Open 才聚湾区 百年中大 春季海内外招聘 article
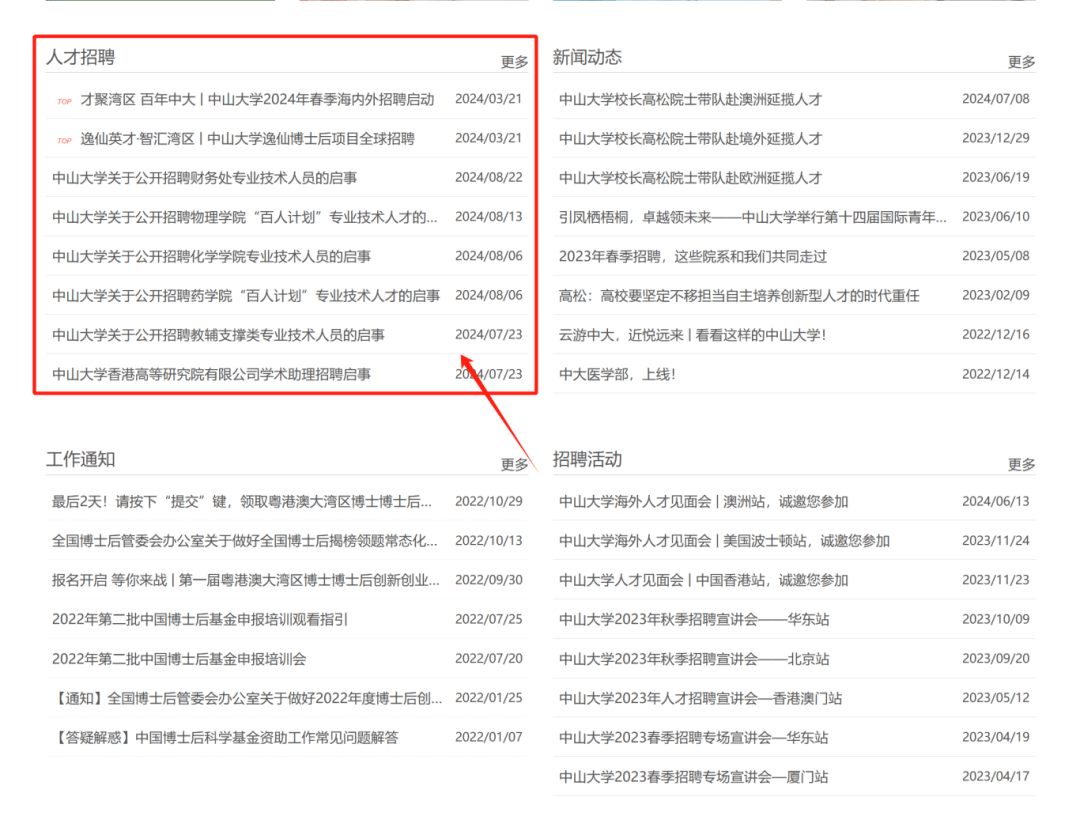Image resolution: width=1080 pixels, height=816 pixels. tap(258, 99)
